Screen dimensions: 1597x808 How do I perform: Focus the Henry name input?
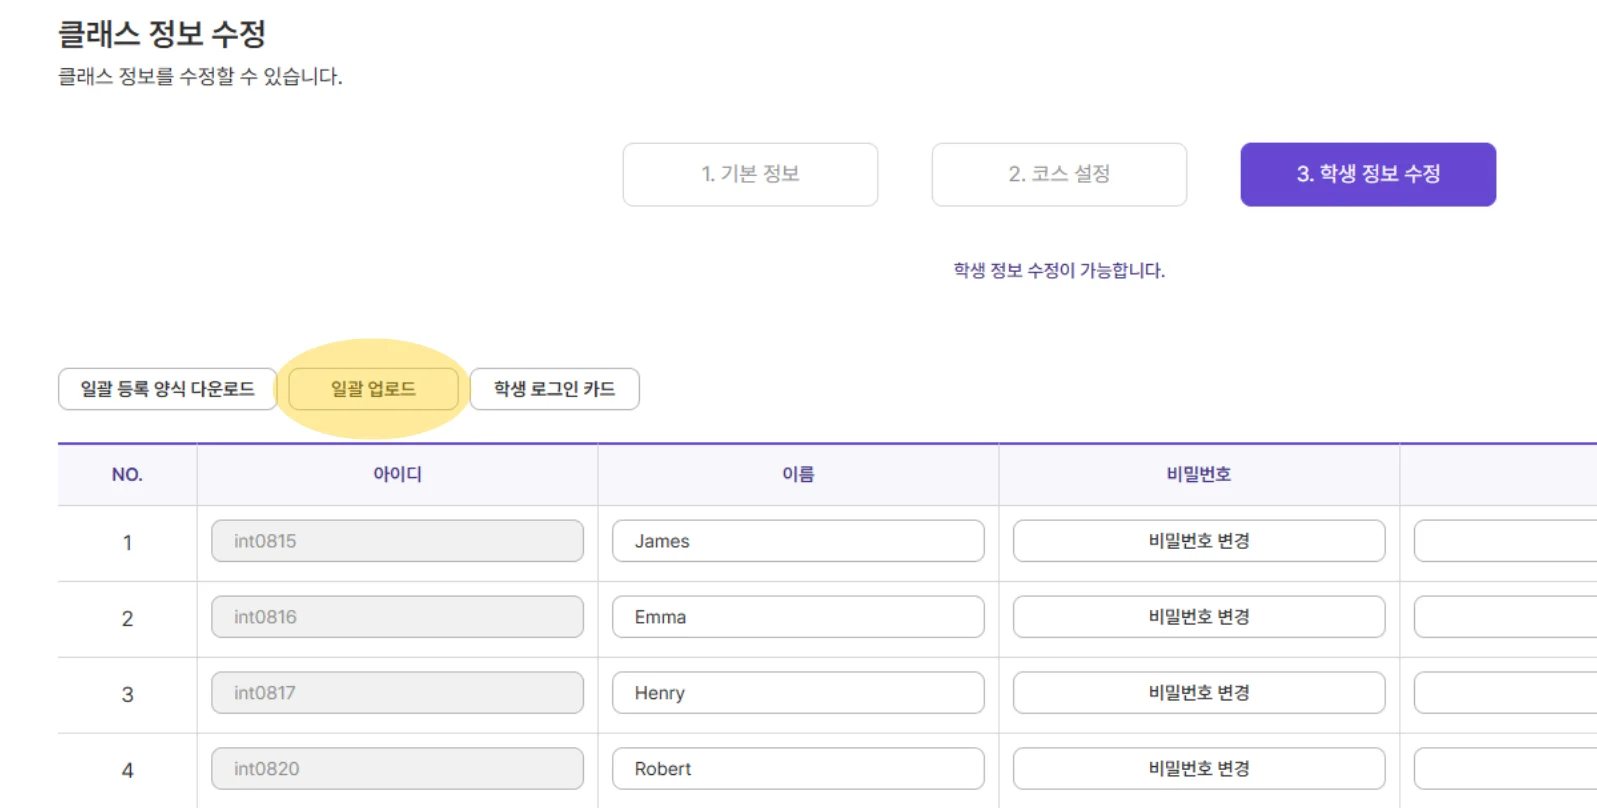click(798, 693)
